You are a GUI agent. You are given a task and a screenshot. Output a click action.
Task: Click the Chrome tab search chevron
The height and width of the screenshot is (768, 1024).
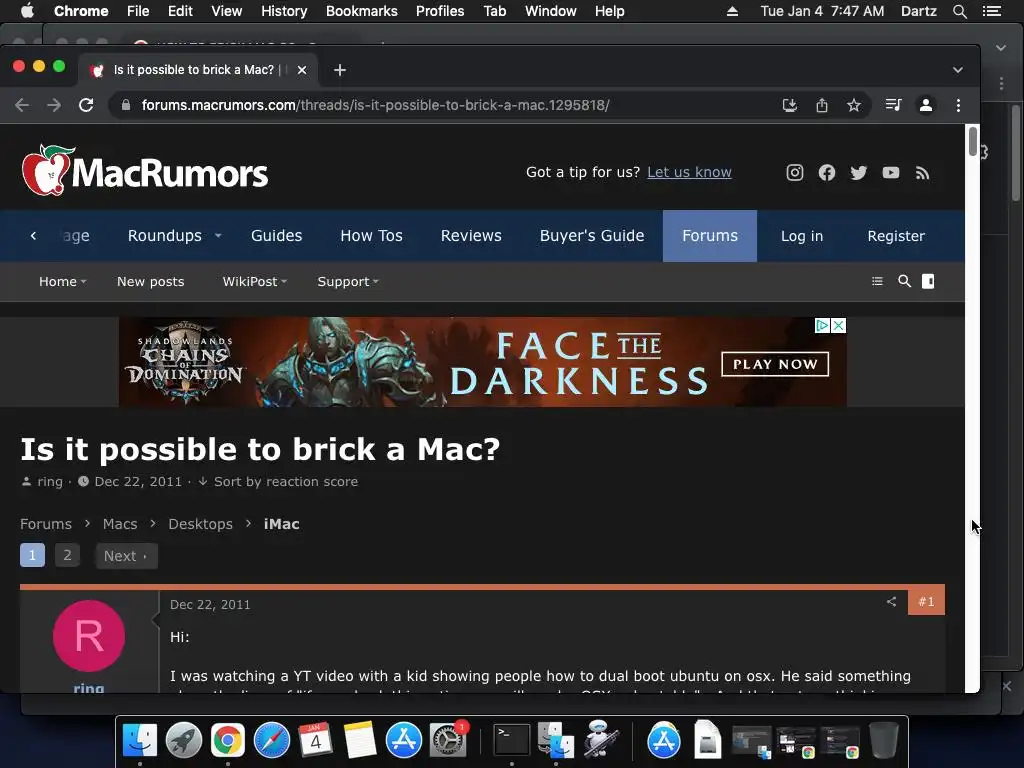coord(957,70)
